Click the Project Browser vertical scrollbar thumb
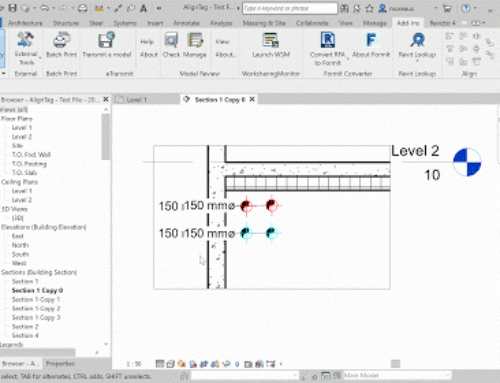 click(106, 137)
